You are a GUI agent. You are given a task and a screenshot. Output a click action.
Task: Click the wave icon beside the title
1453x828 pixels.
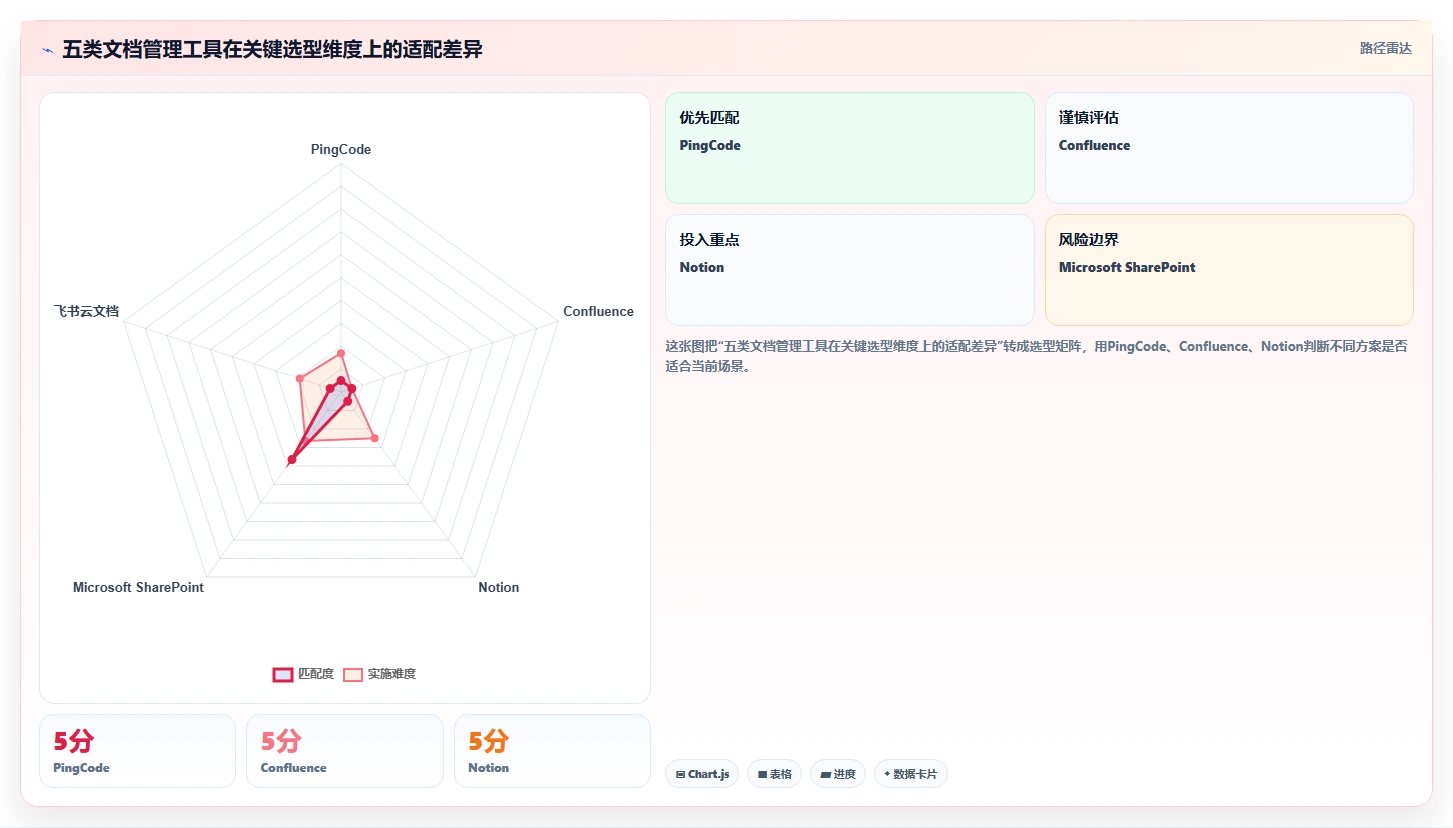(x=48, y=49)
